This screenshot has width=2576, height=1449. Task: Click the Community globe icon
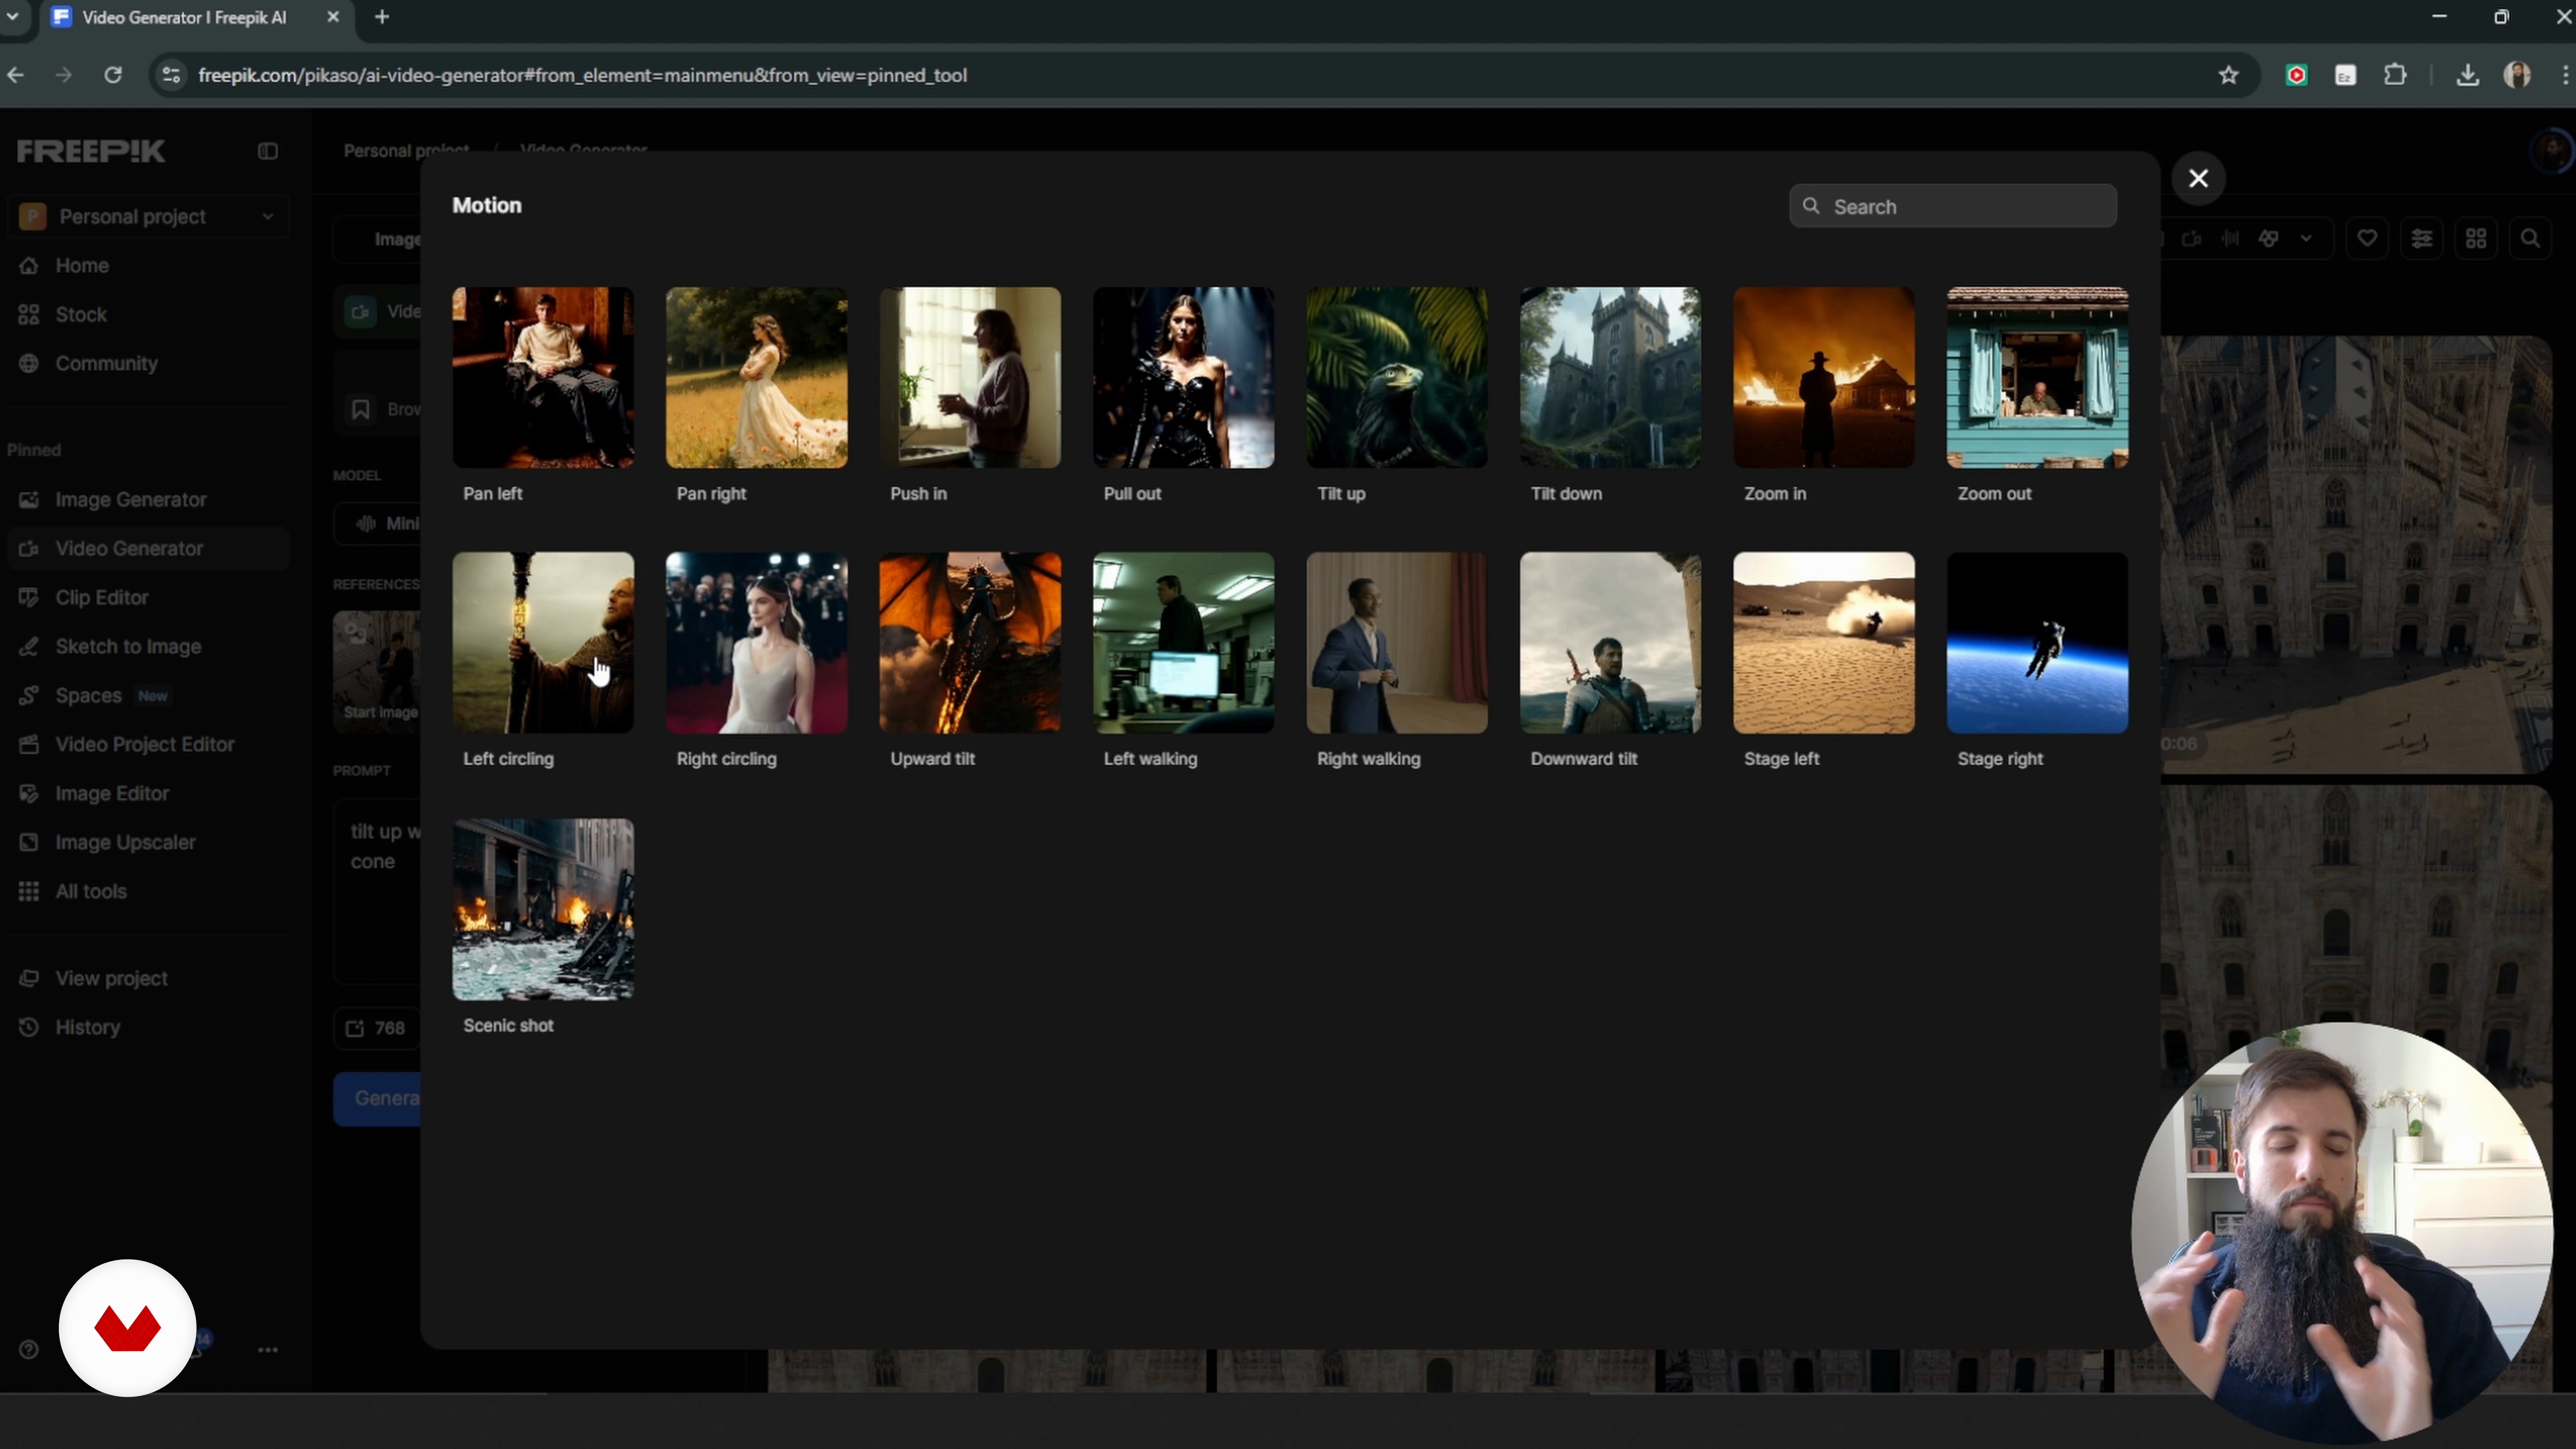[x=29, y=364]
